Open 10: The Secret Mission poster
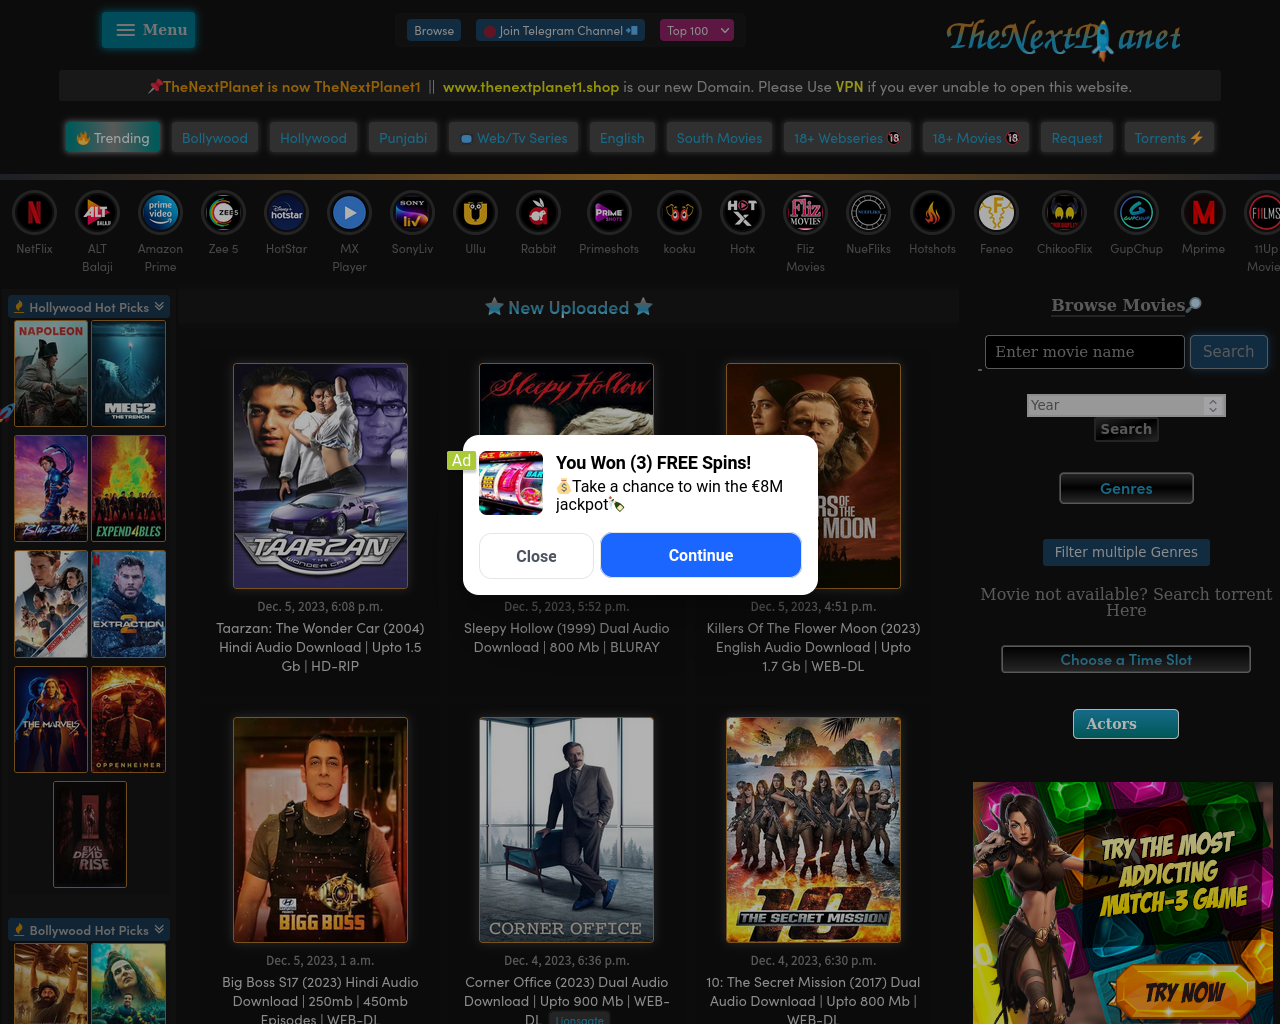 pyautogui.click(x=813, y=830)
